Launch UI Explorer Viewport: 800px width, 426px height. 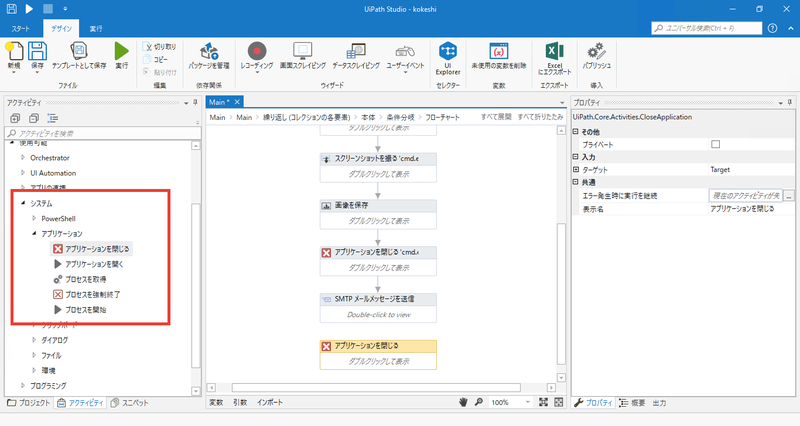point(448,52)
